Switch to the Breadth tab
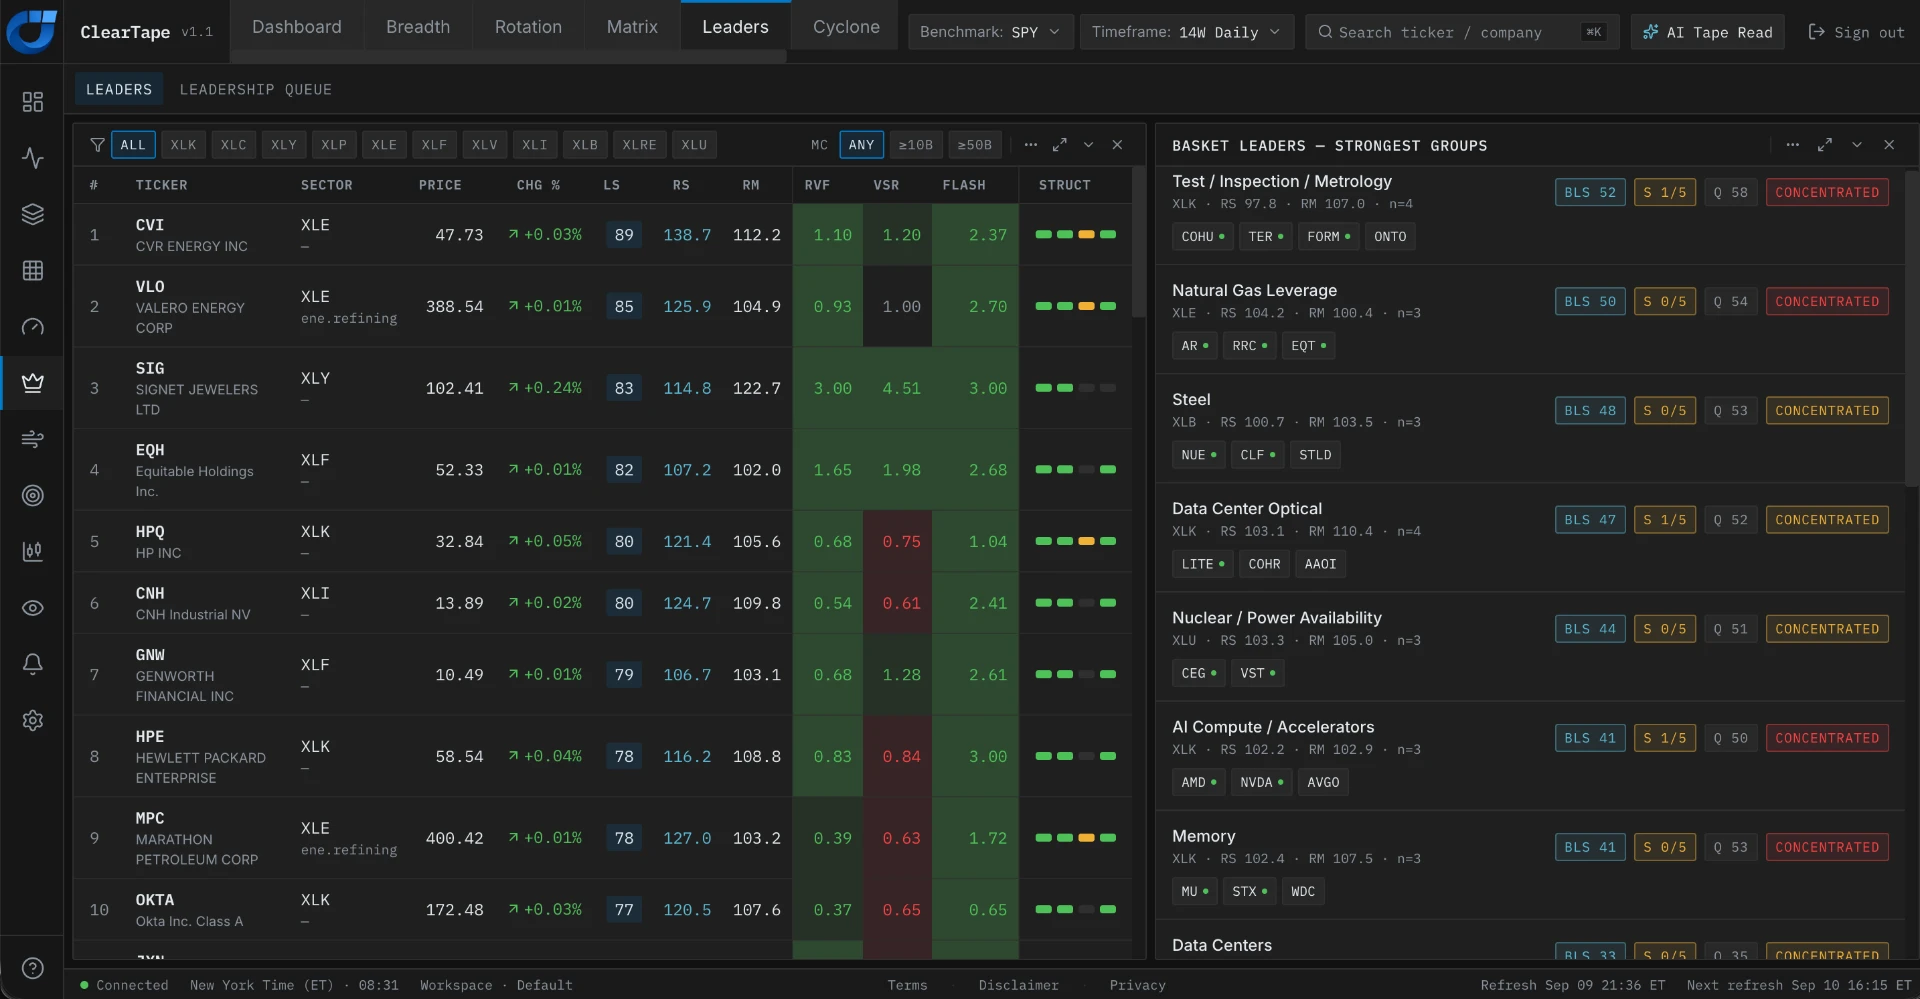The image size is (1920, 999). tap(418, 27)
